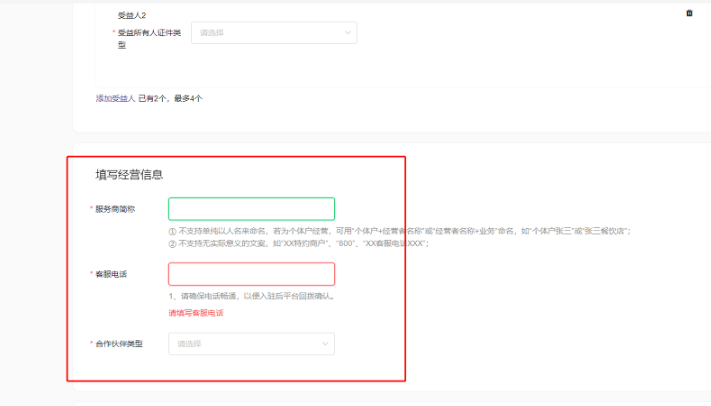Screen dimensions: 711x406
Task: Expand the 合作伙伴类型 dropdown
Action: tap(251, 344)
